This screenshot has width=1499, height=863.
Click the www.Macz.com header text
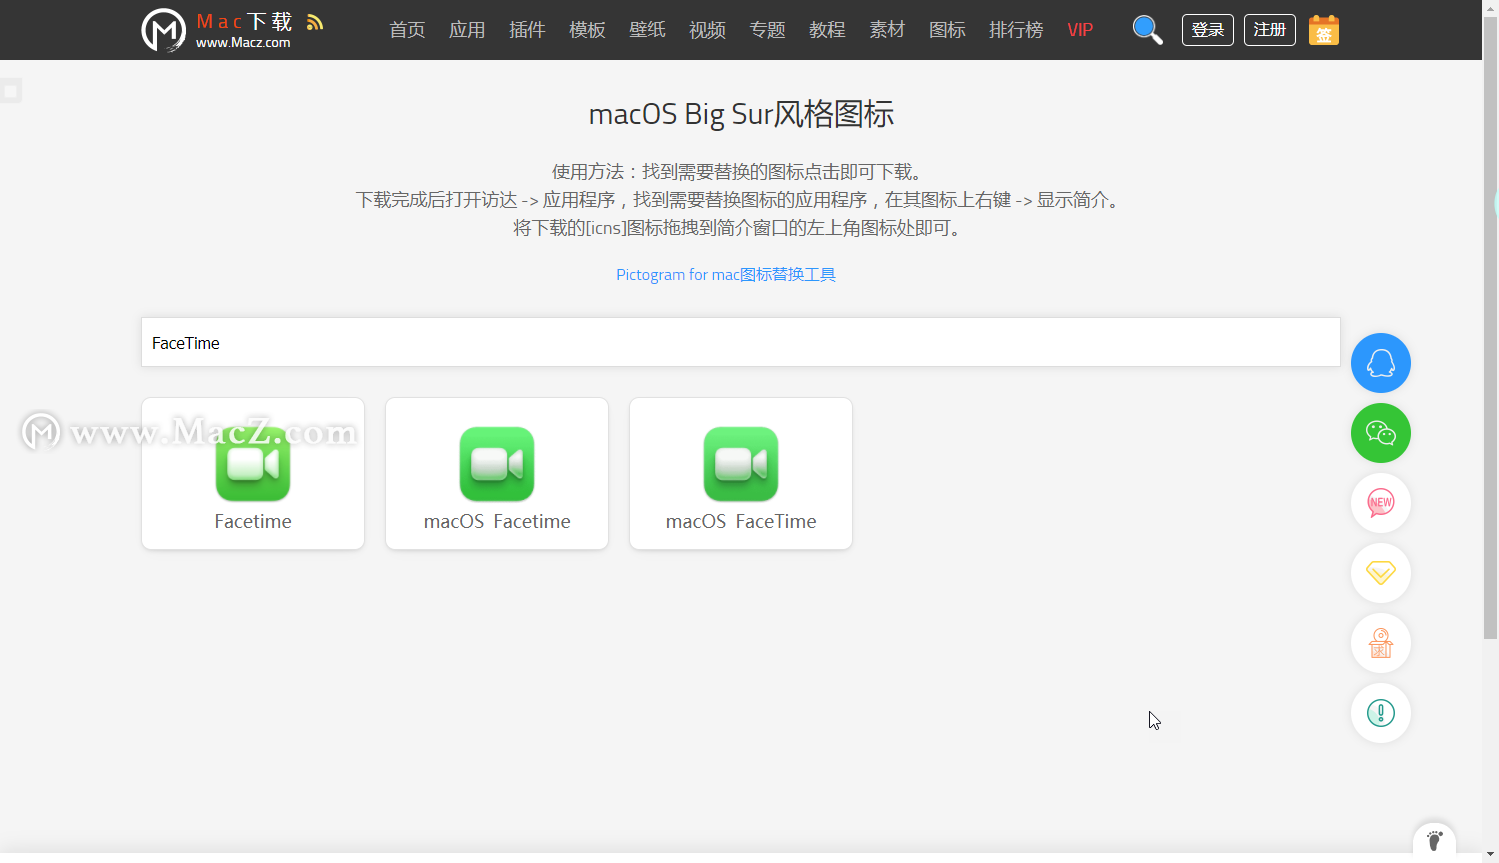[243, 43]
